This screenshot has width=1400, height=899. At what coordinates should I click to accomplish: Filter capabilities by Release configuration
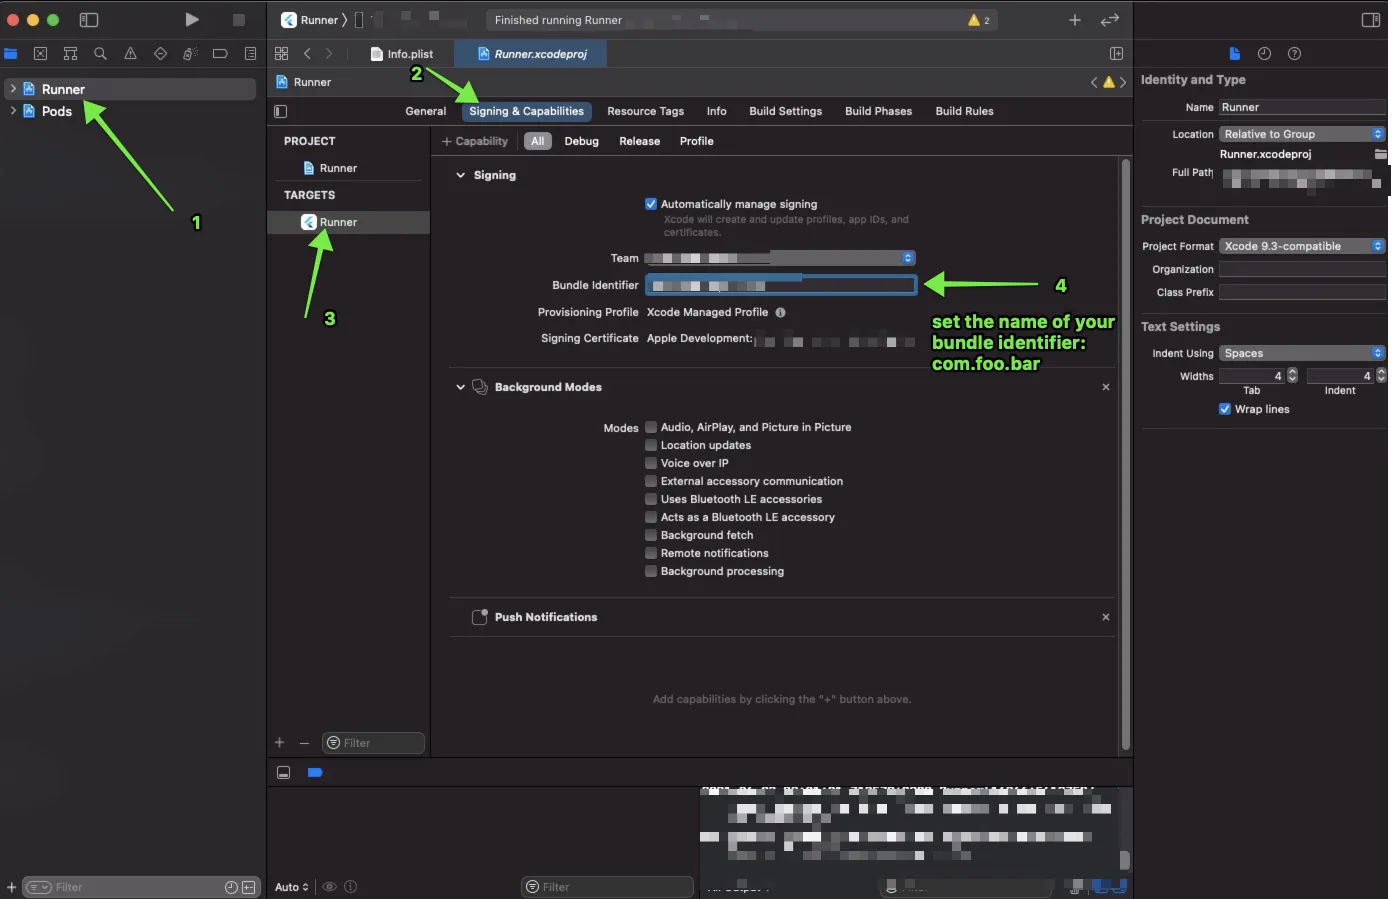click(x=640, y=141)
